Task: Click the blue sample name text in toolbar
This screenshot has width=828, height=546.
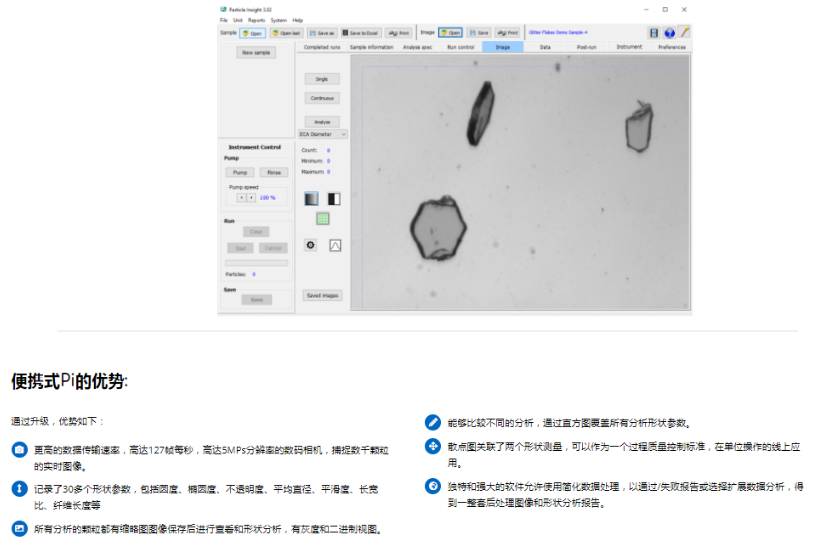Action: pyautogui.click(x=558, y=32)
